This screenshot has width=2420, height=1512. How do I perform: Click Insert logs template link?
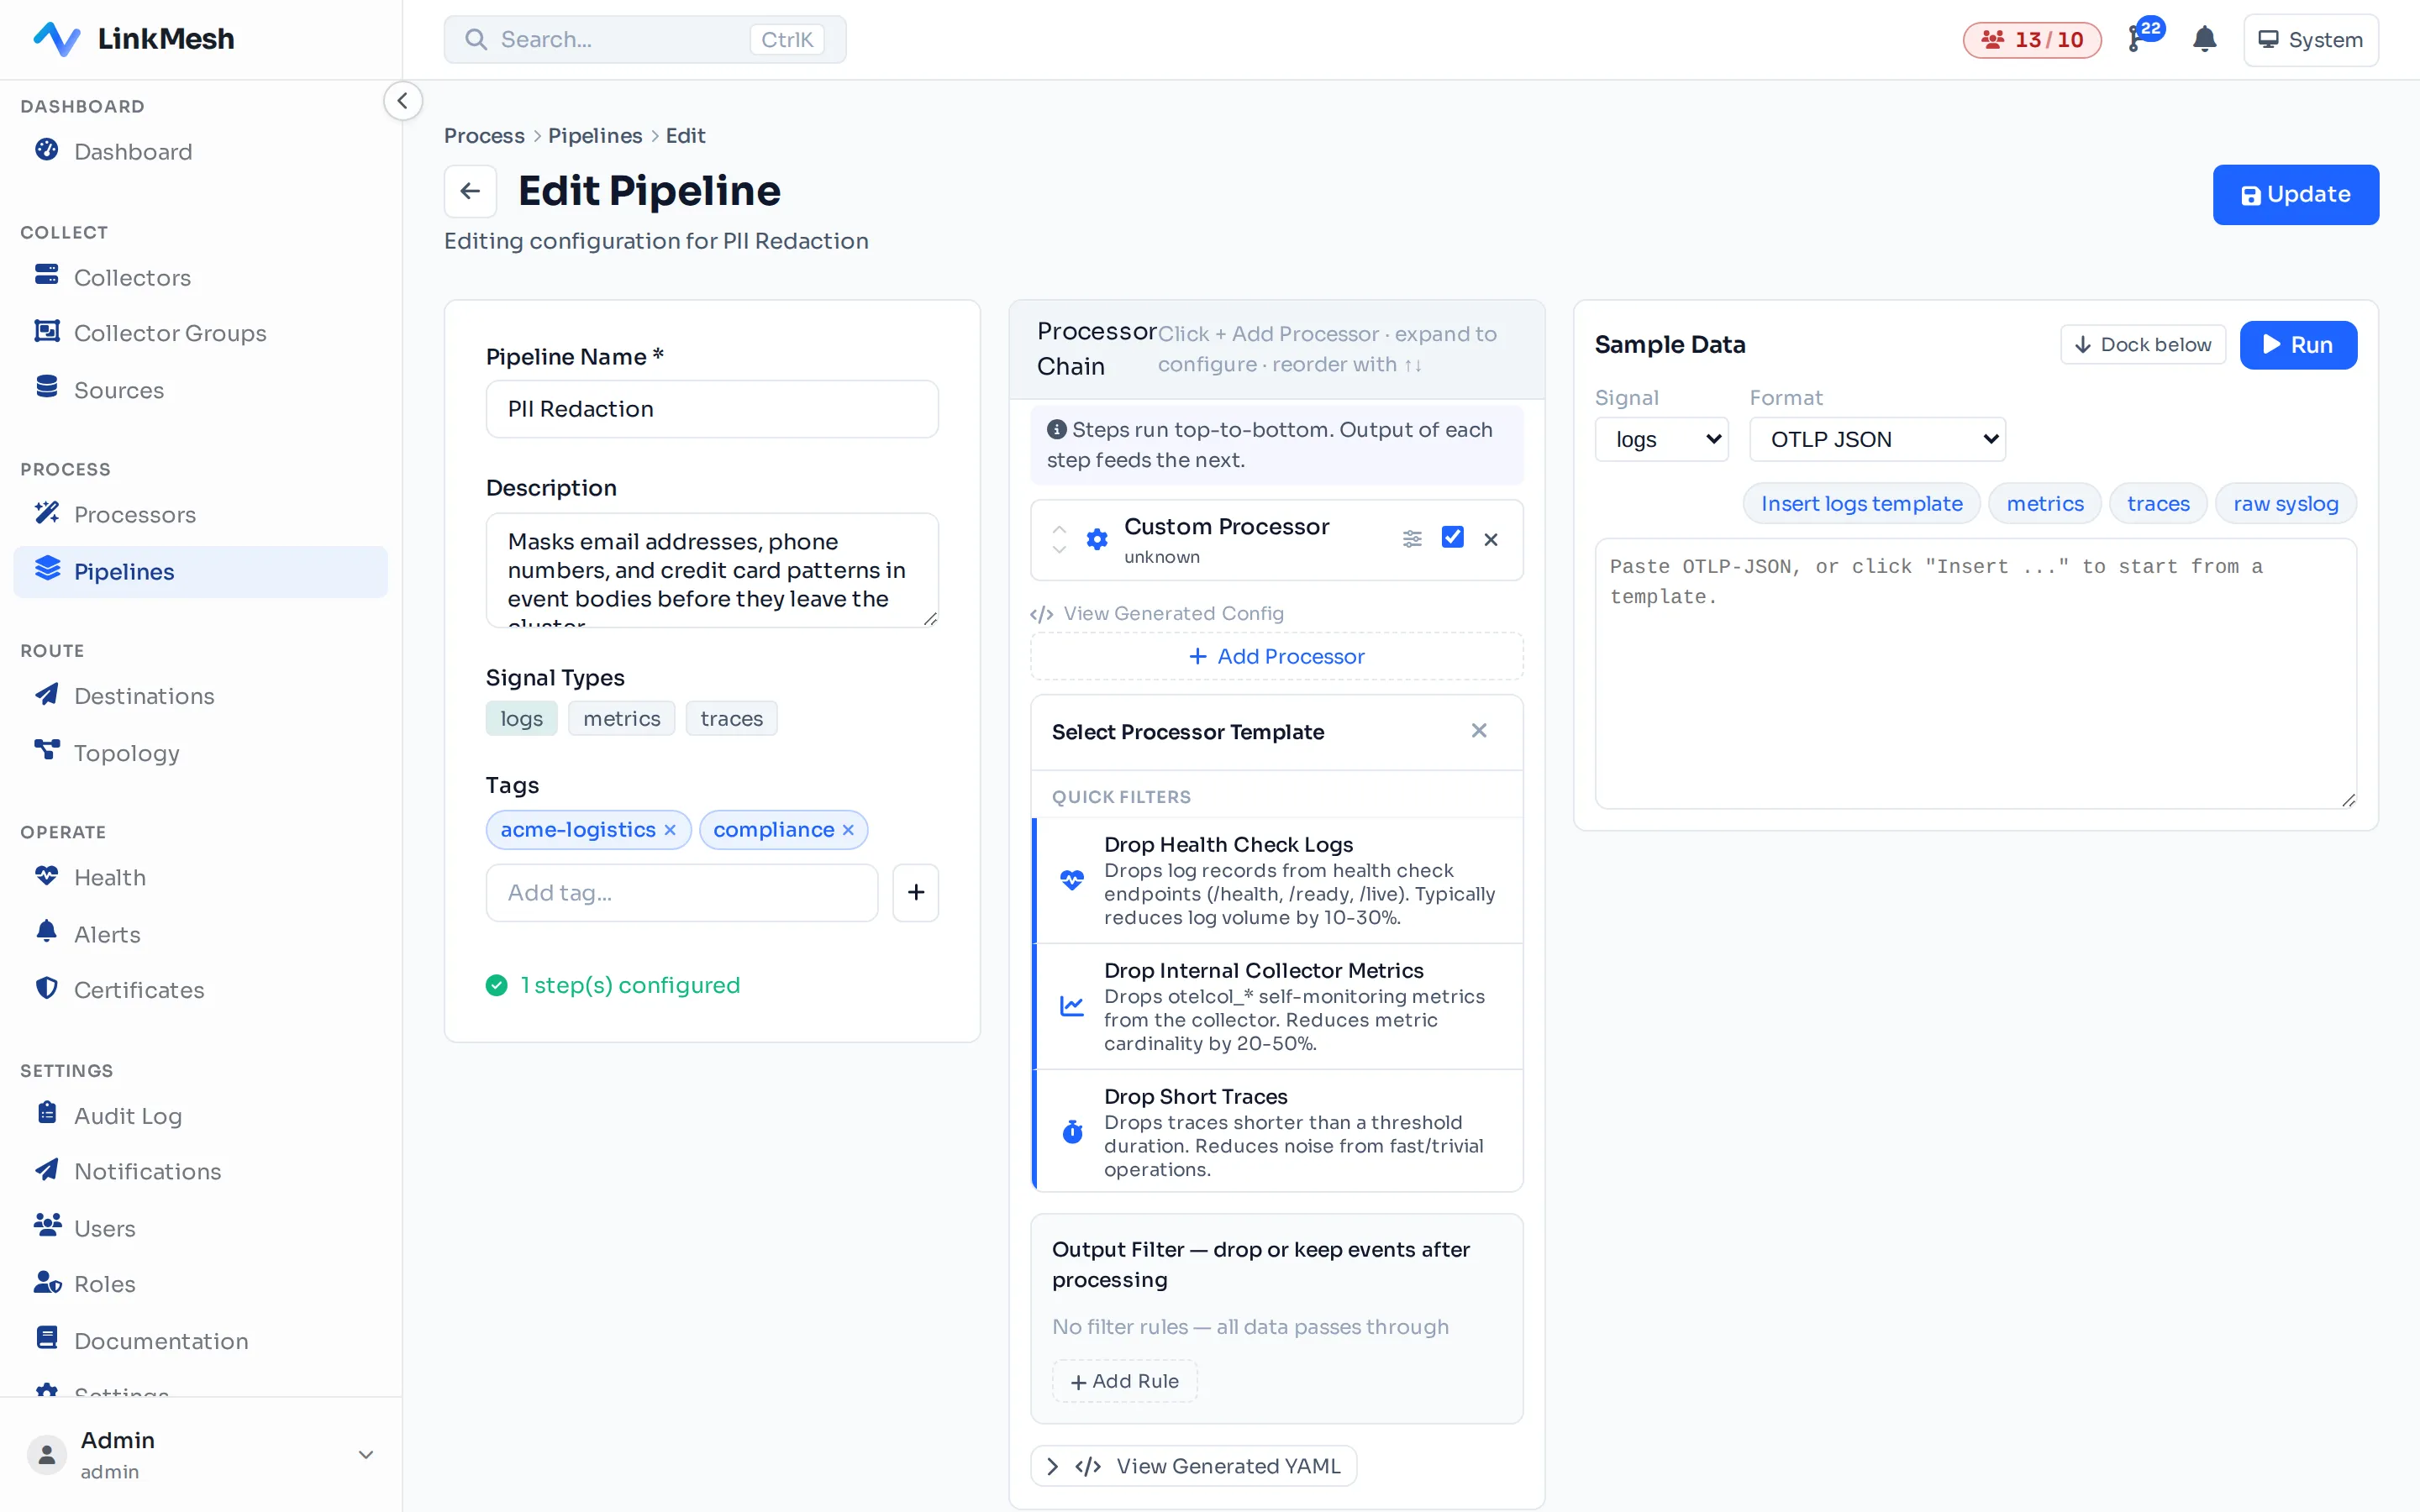[x=1861, y=503]
